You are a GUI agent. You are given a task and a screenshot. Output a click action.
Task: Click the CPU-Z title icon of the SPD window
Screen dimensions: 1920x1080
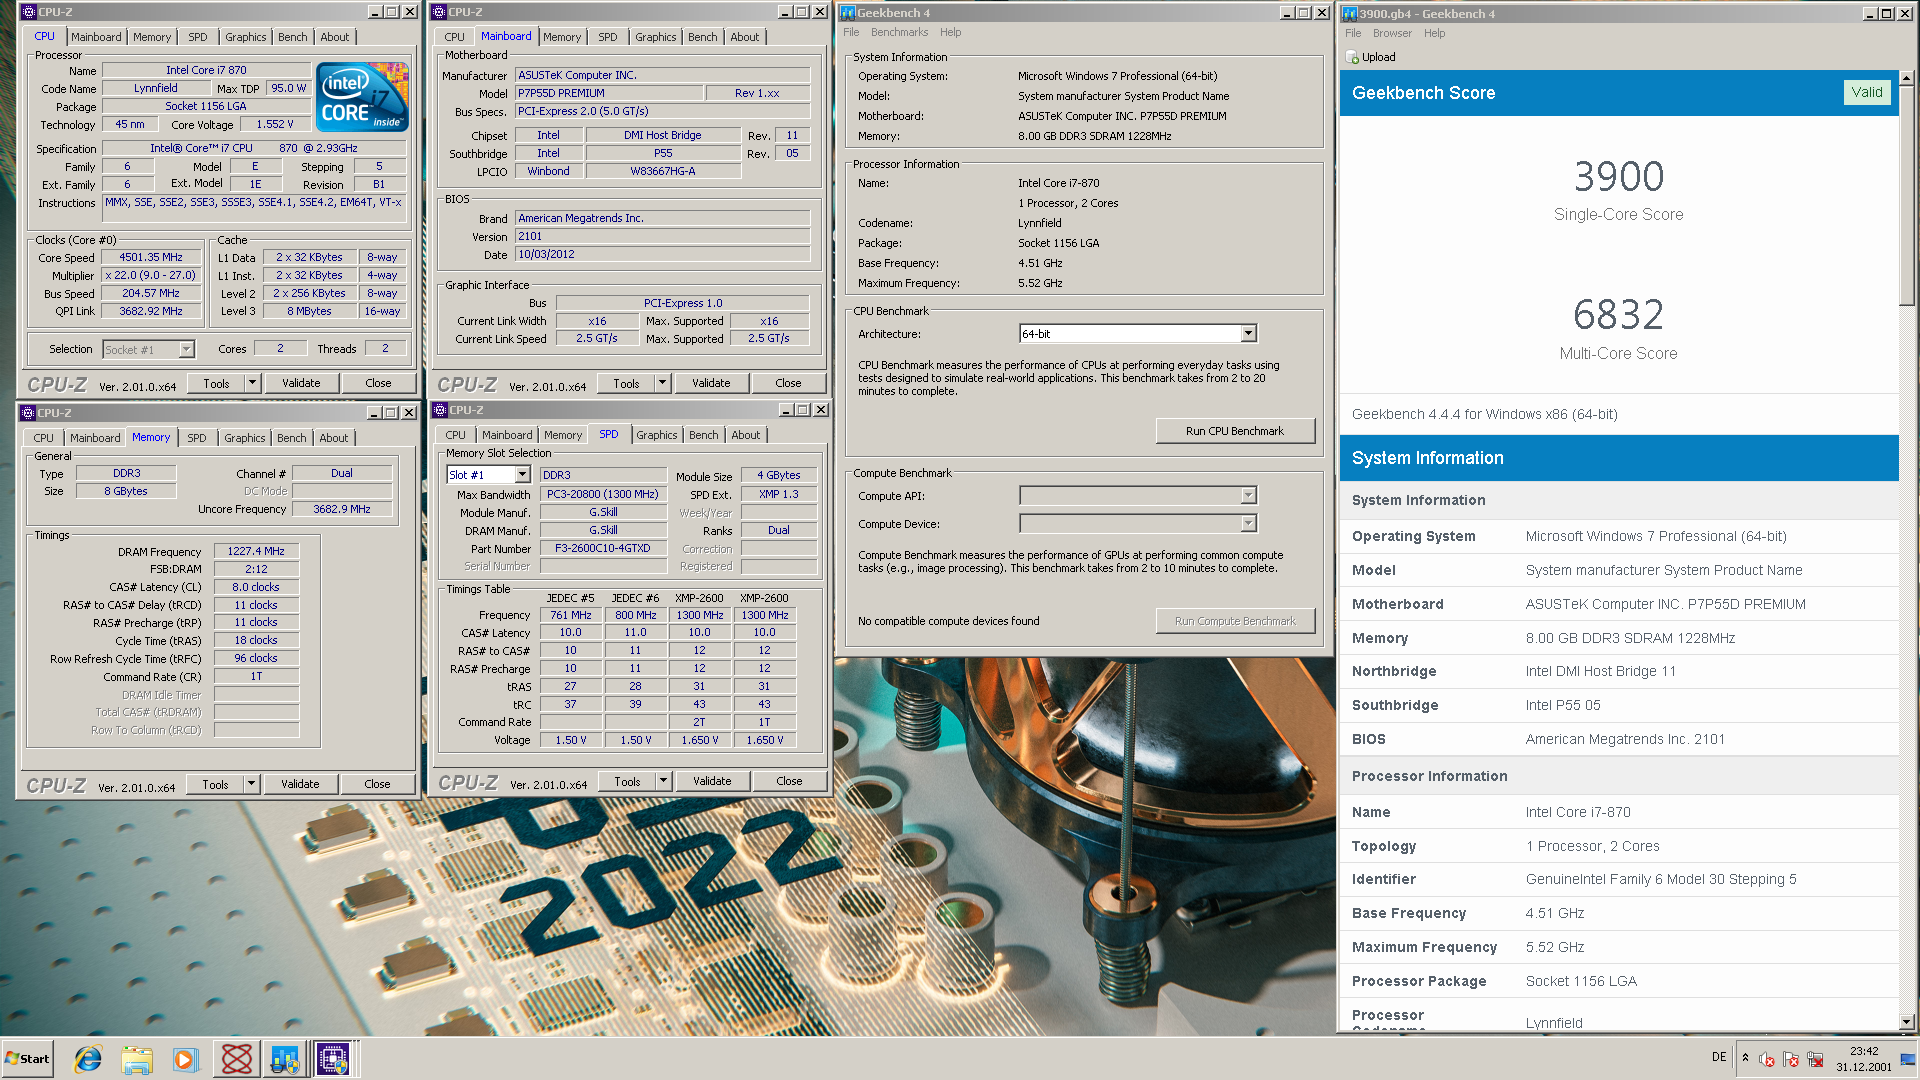point(440,410)
